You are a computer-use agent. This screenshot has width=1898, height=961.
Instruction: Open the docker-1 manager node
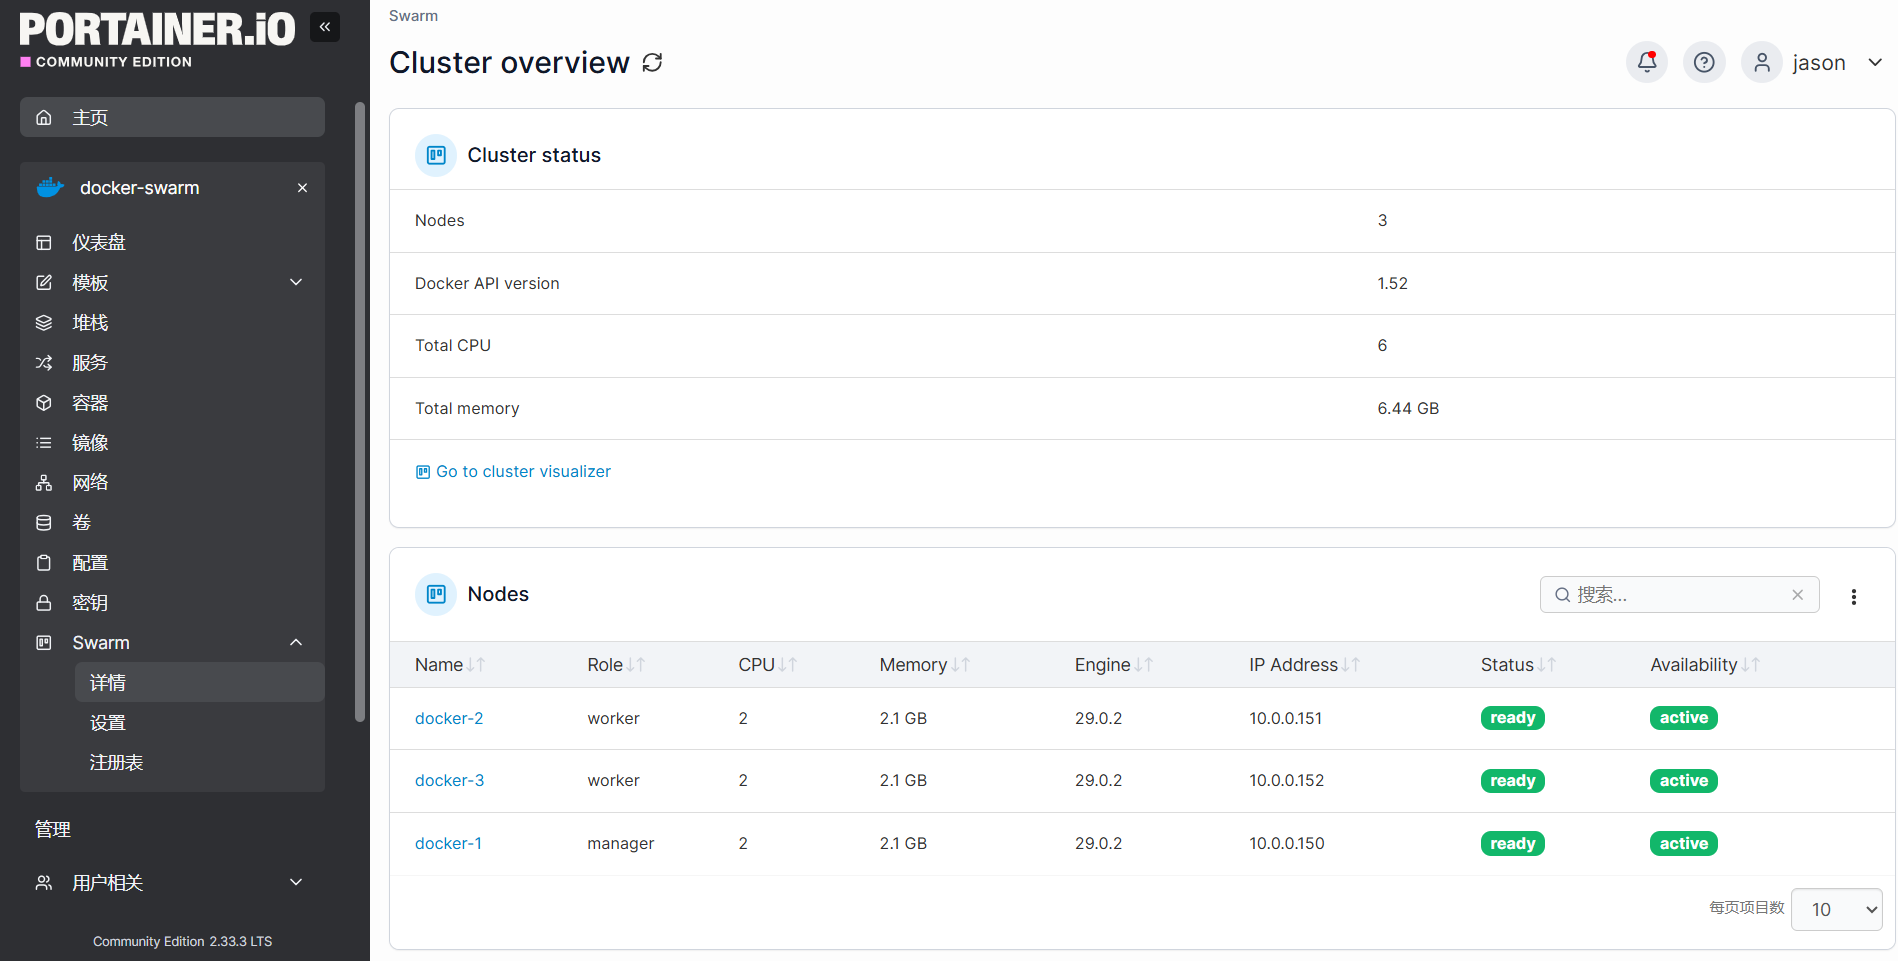pos(448,844)
